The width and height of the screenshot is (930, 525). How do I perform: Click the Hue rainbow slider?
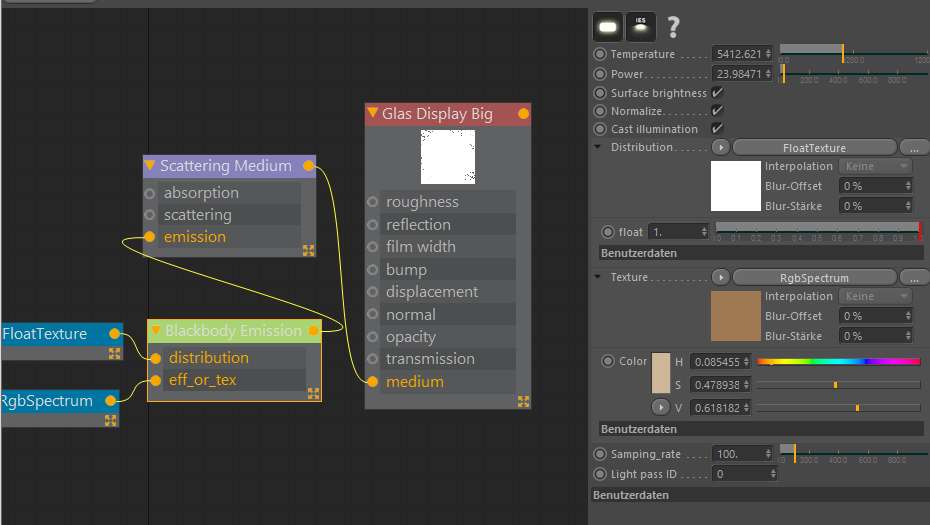point(838,361)
